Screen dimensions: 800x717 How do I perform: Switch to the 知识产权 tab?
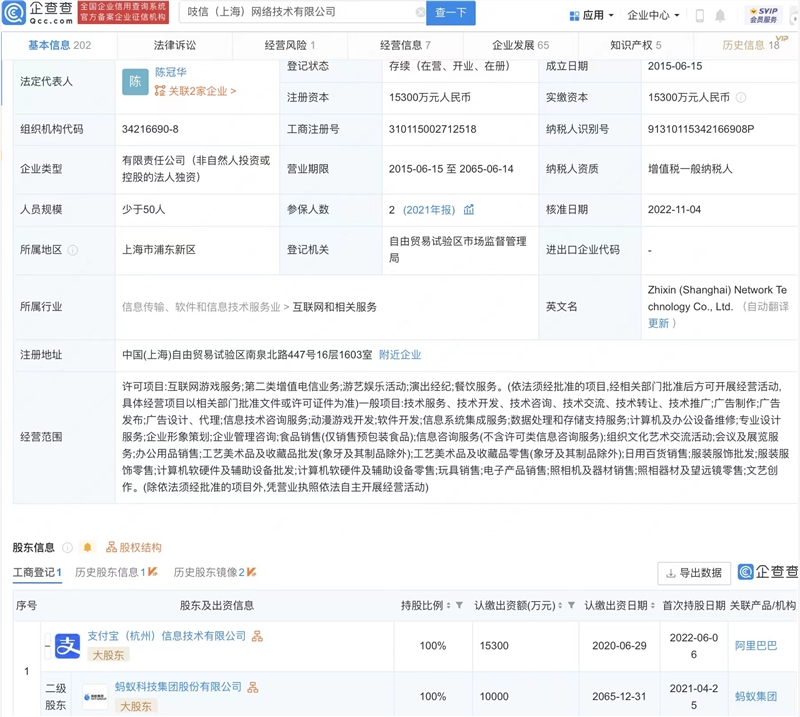click(636, 45)
